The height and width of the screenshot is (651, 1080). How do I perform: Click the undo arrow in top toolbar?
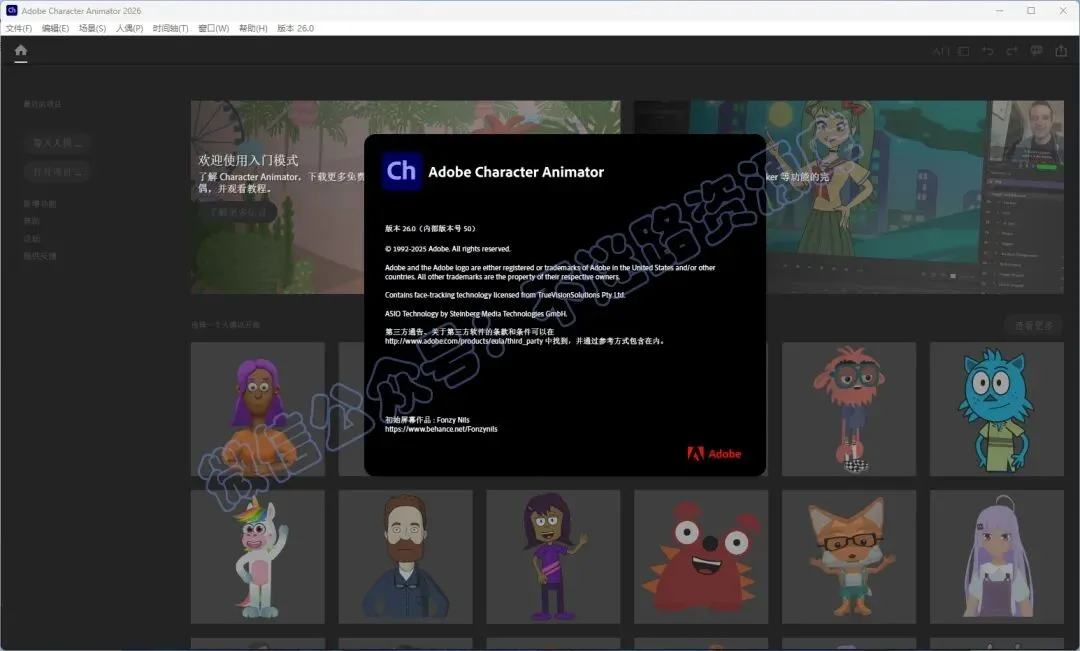(988, 51)
